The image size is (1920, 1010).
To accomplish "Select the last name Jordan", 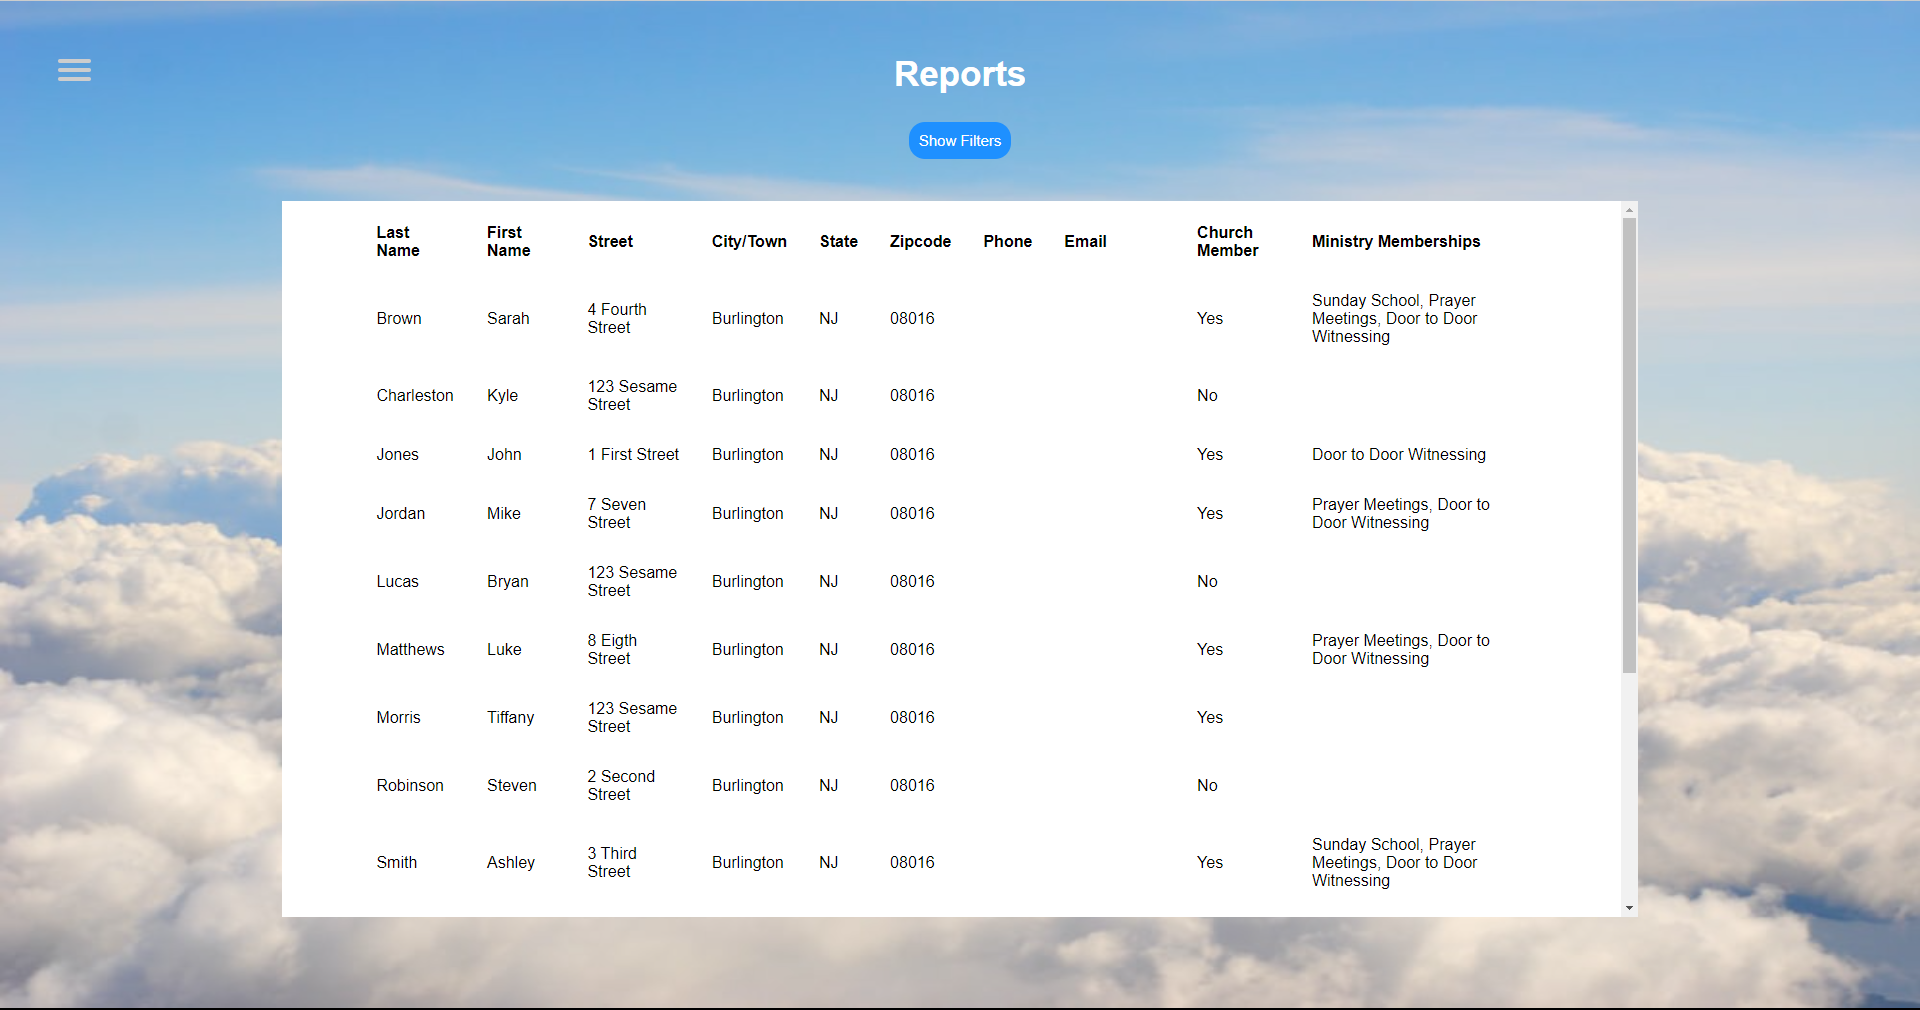I will (x=400, y=513).
